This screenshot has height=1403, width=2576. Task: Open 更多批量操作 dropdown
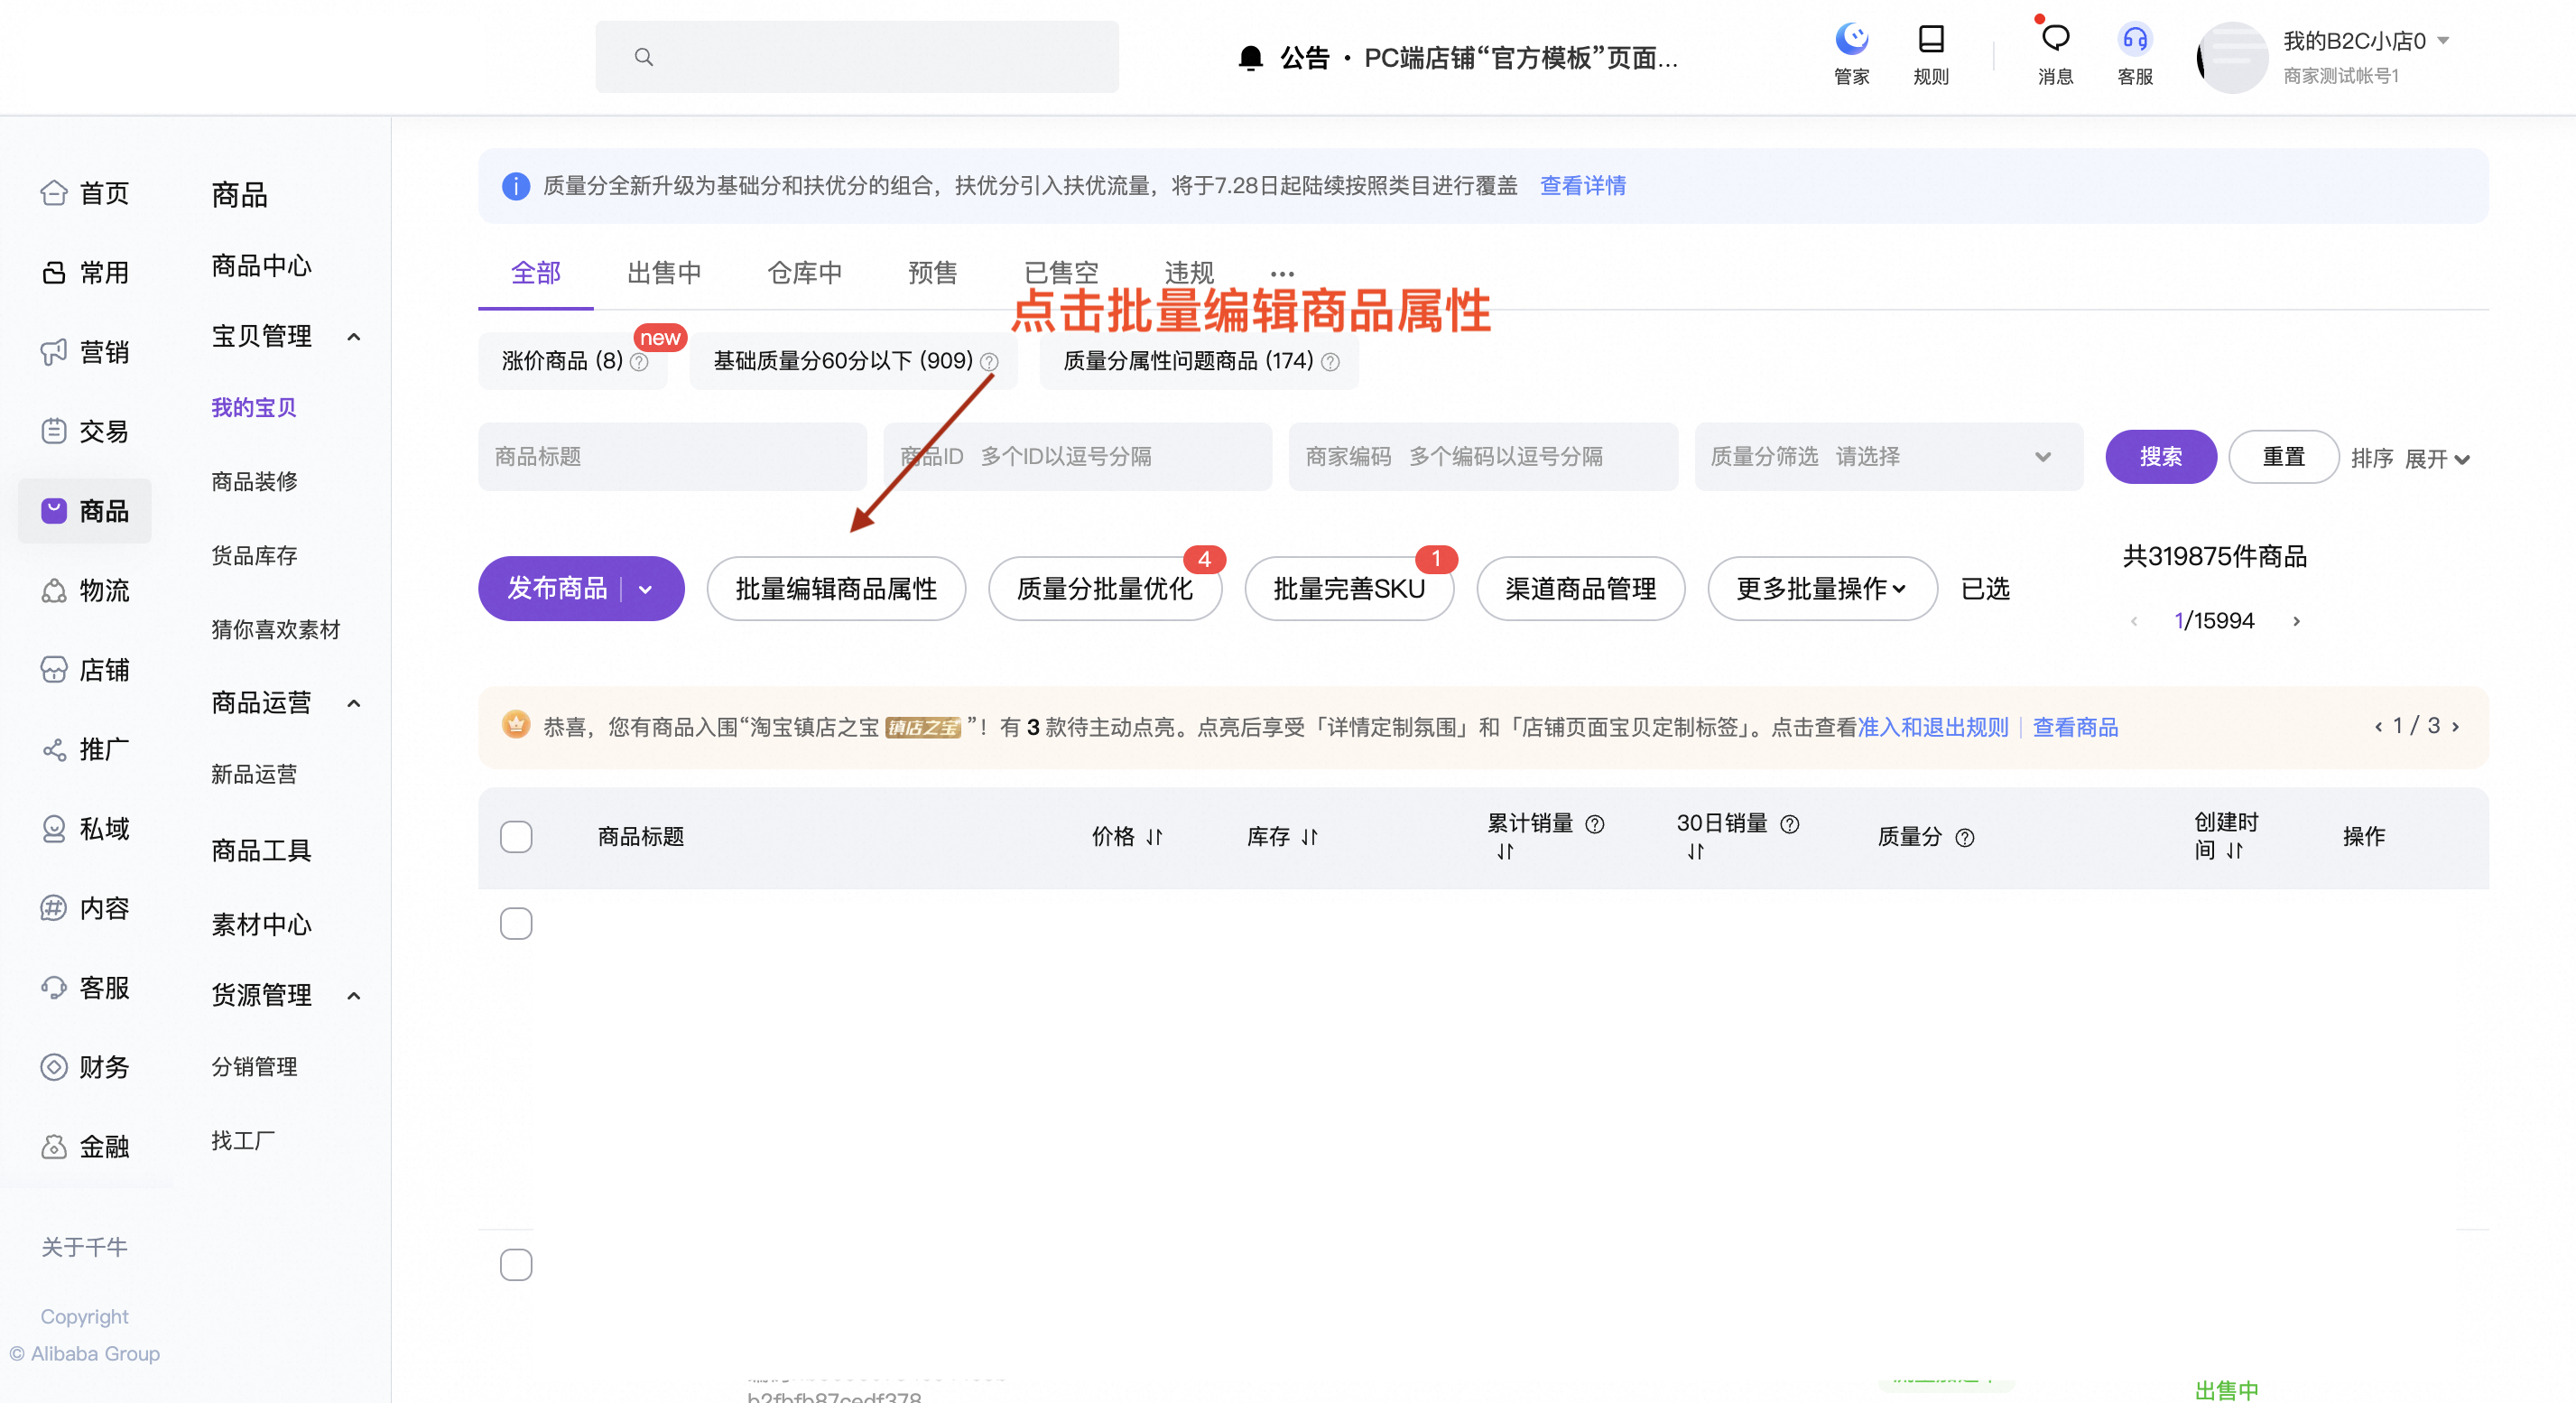tap(1822, 589)
